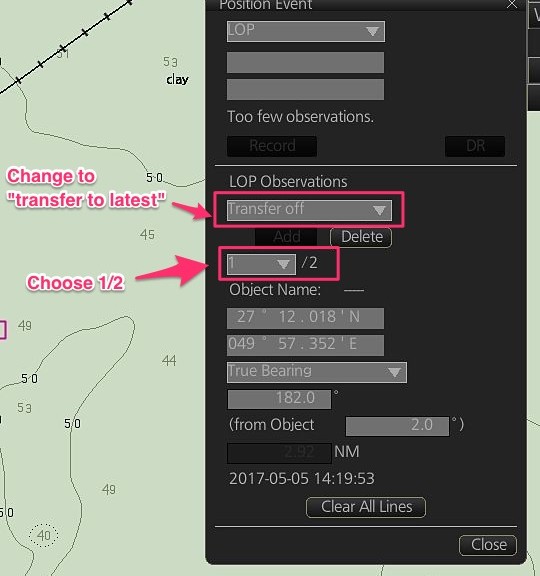Click the bearing value field 182.0

tap(279, 399)
